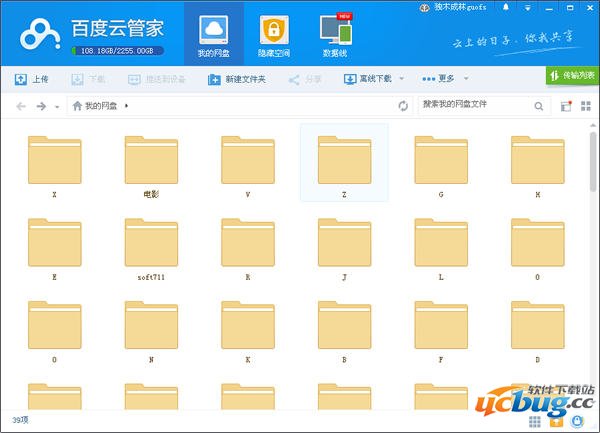
Task: Click the search magnifier icon
Action: (x=538, y=106)
